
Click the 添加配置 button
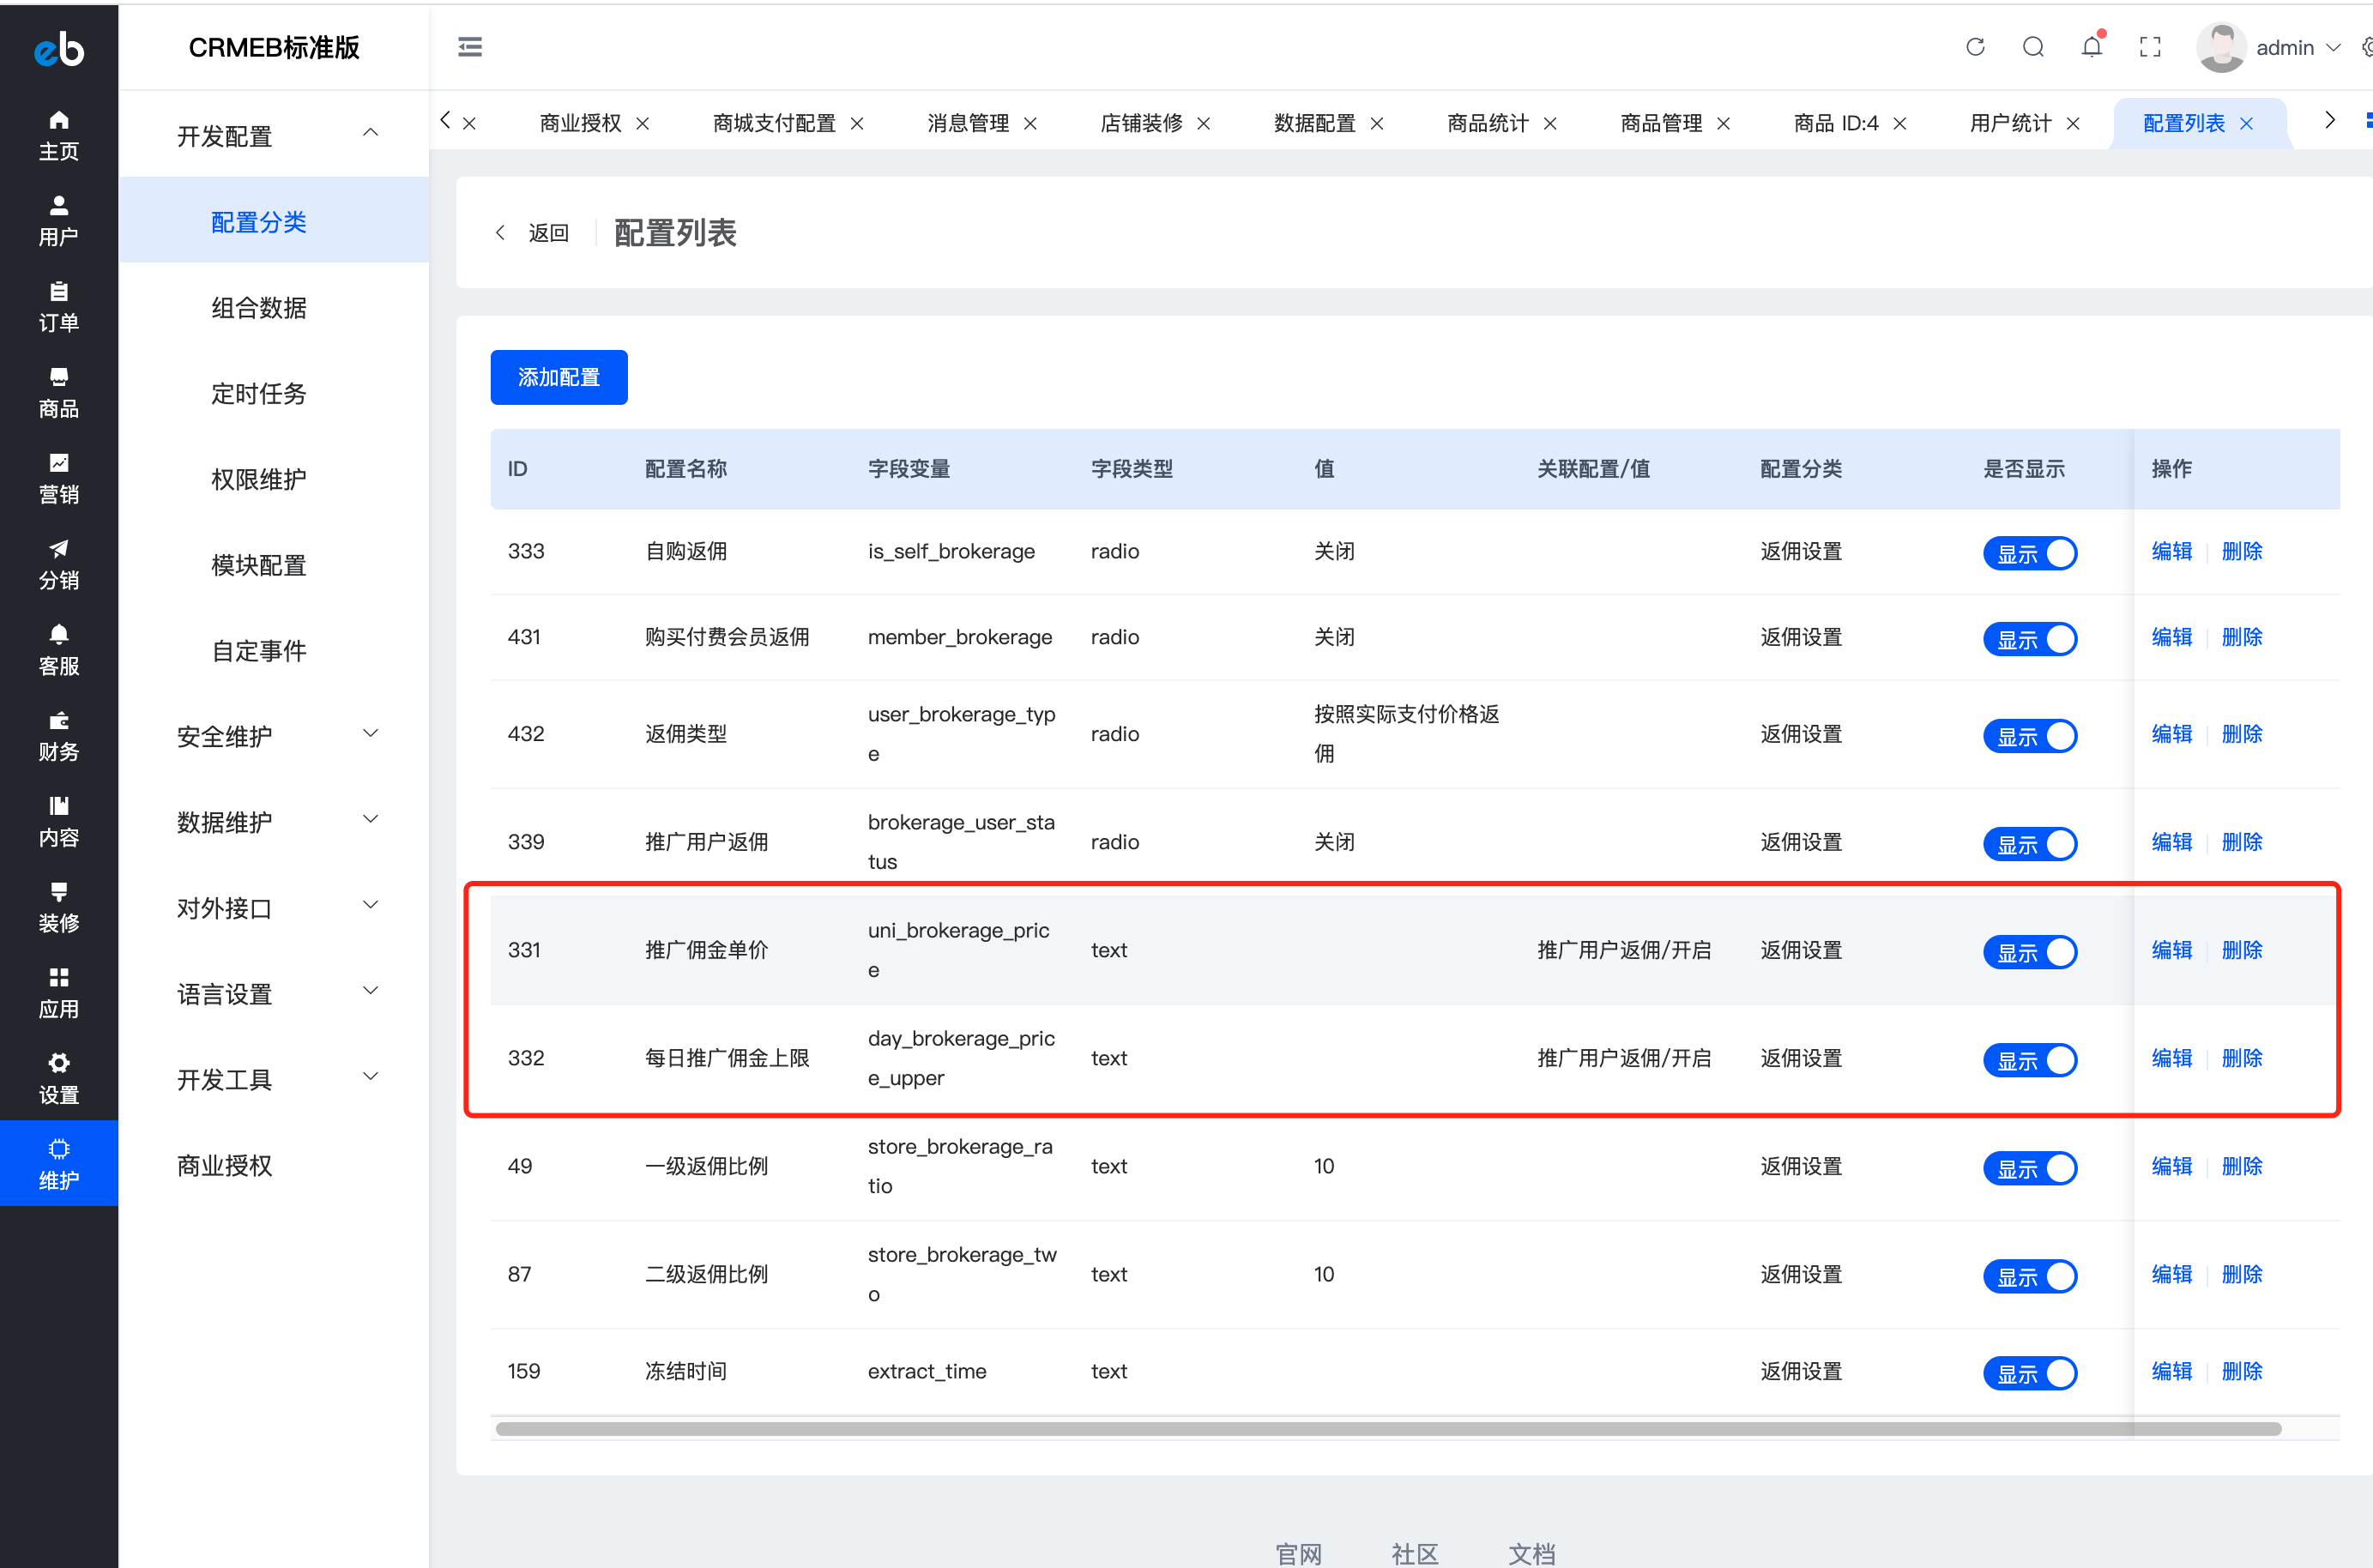[x=559, y=377]
